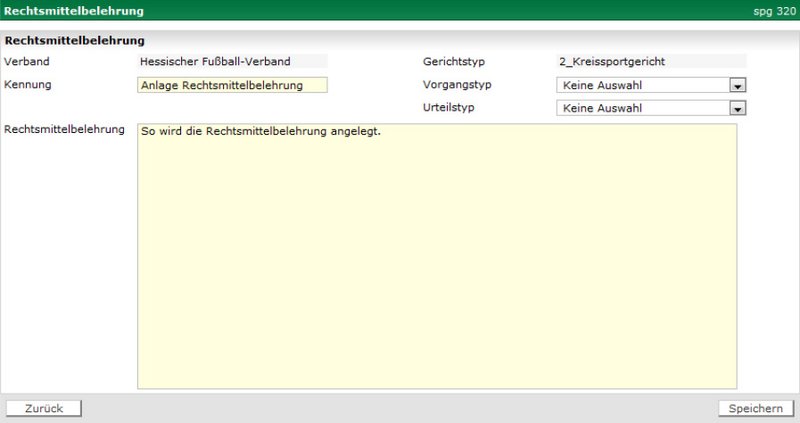Click the Rechtsmittelbelehrung label beside the text area
This screenshot has height=423, width=800.
[x=64, y=129]
